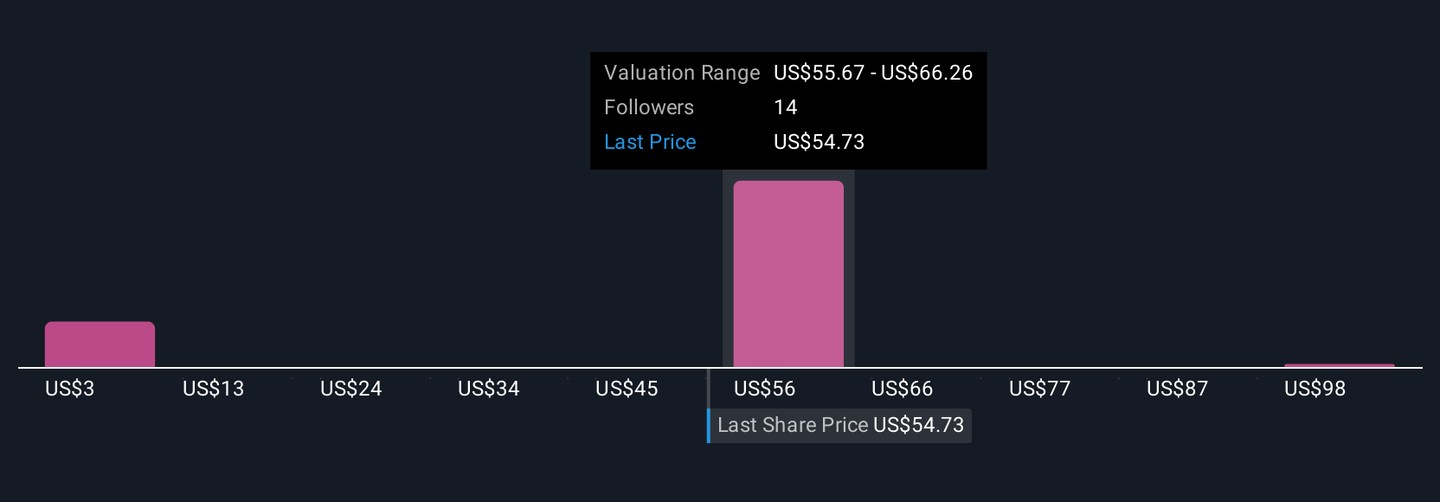Select the US$34 axis label
The height and width of the screenshot is (502, 1440).
[x=489, y=389]
